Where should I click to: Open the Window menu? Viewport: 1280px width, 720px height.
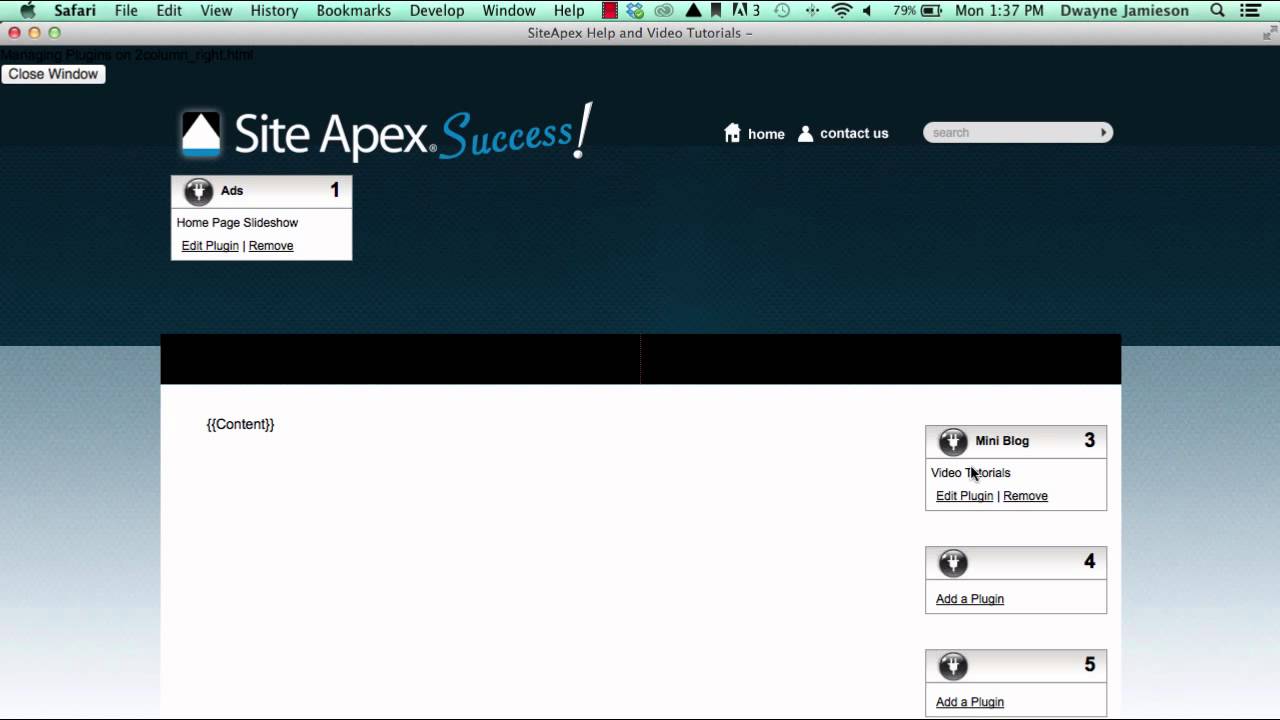coord(509,11)
